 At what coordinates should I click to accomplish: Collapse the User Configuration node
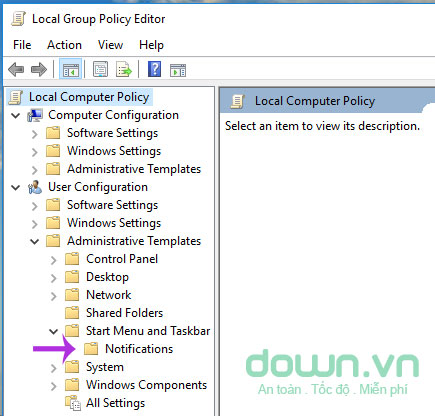(x=15, y=188)
